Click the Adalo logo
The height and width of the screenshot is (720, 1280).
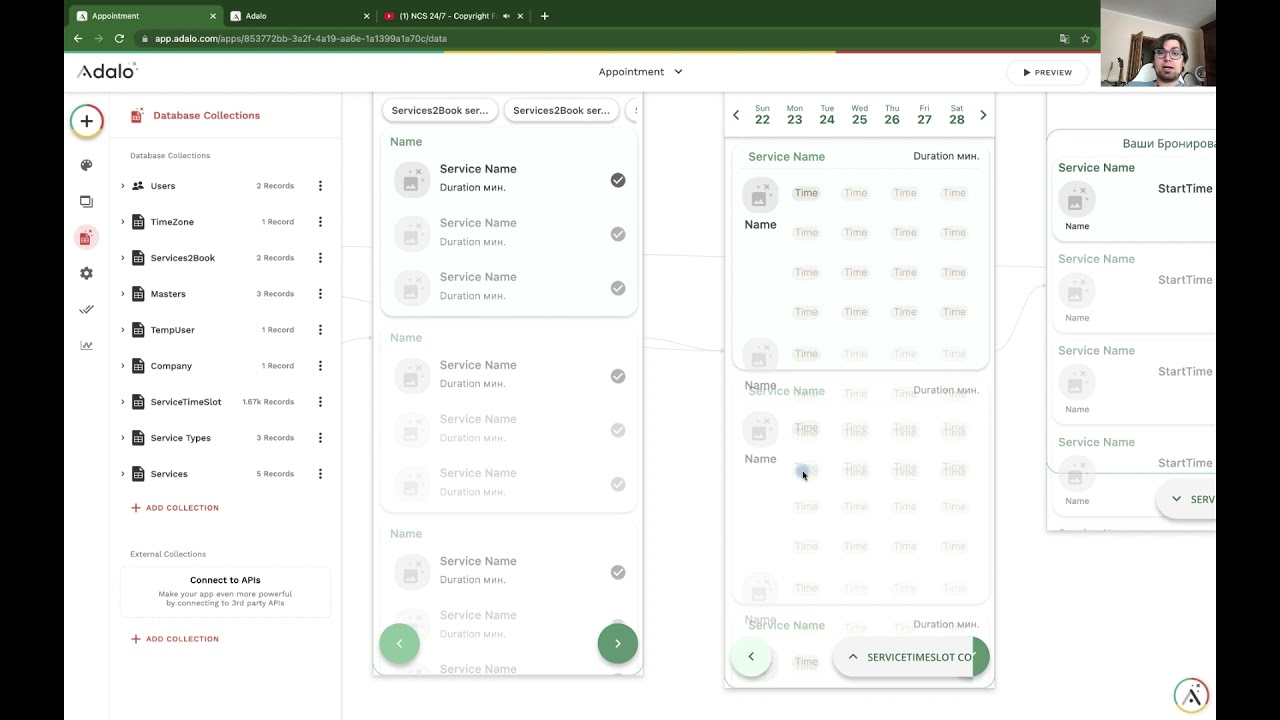107,71
